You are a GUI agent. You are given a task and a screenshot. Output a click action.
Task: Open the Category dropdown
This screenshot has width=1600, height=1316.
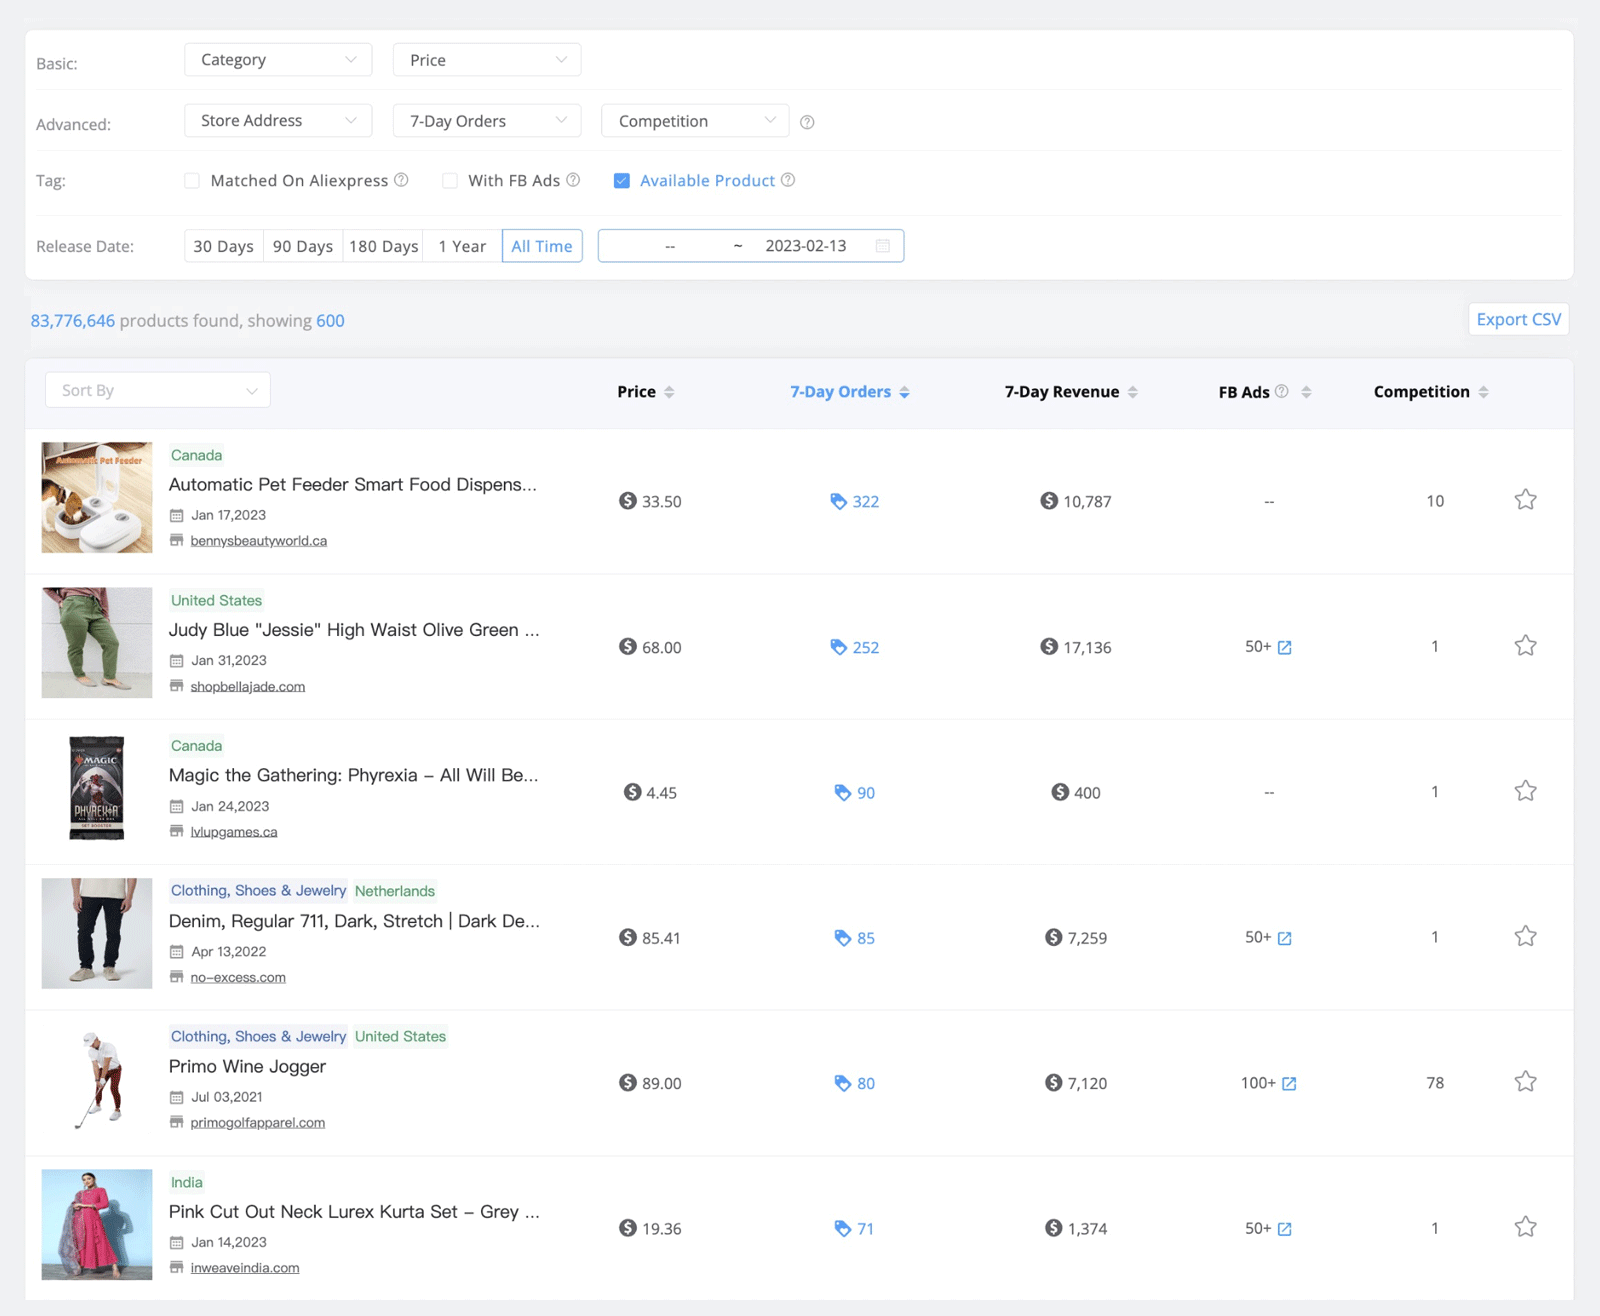coord(278,60)
